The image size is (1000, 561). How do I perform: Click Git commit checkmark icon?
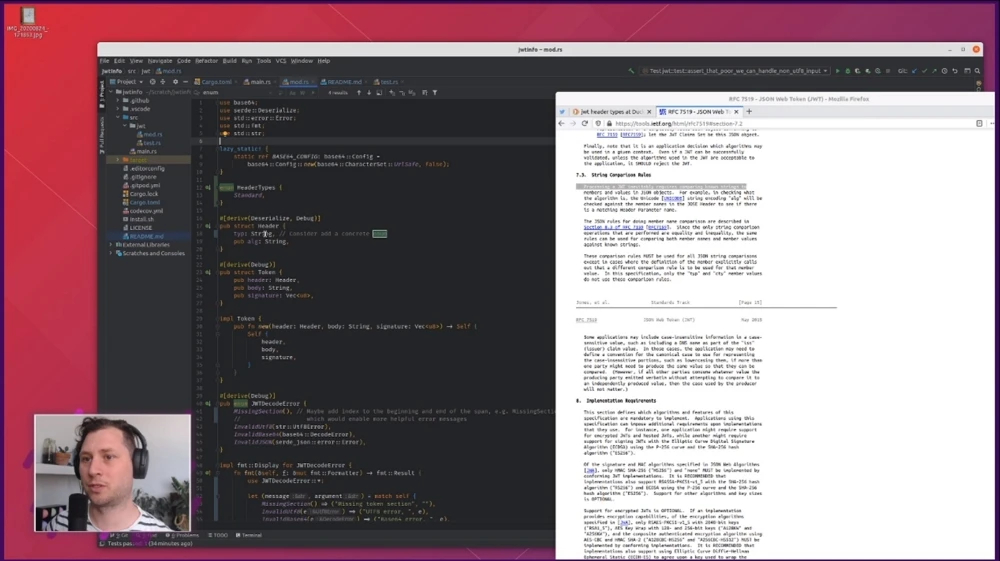tap(924, 71)
